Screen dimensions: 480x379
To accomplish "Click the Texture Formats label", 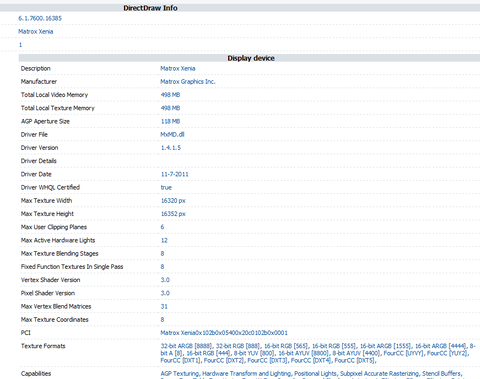I will [43, 346].
